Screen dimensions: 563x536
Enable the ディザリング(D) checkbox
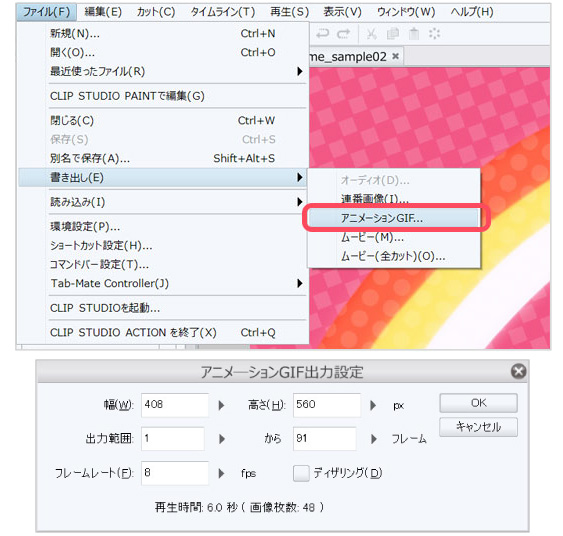(x=301, y=473)
